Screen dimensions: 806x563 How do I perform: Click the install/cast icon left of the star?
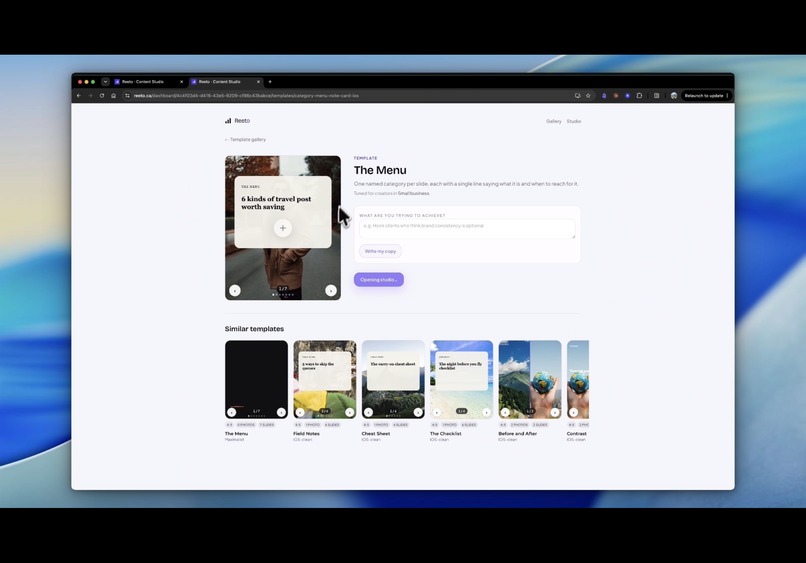pyautogui.click(x=577, y=96)
